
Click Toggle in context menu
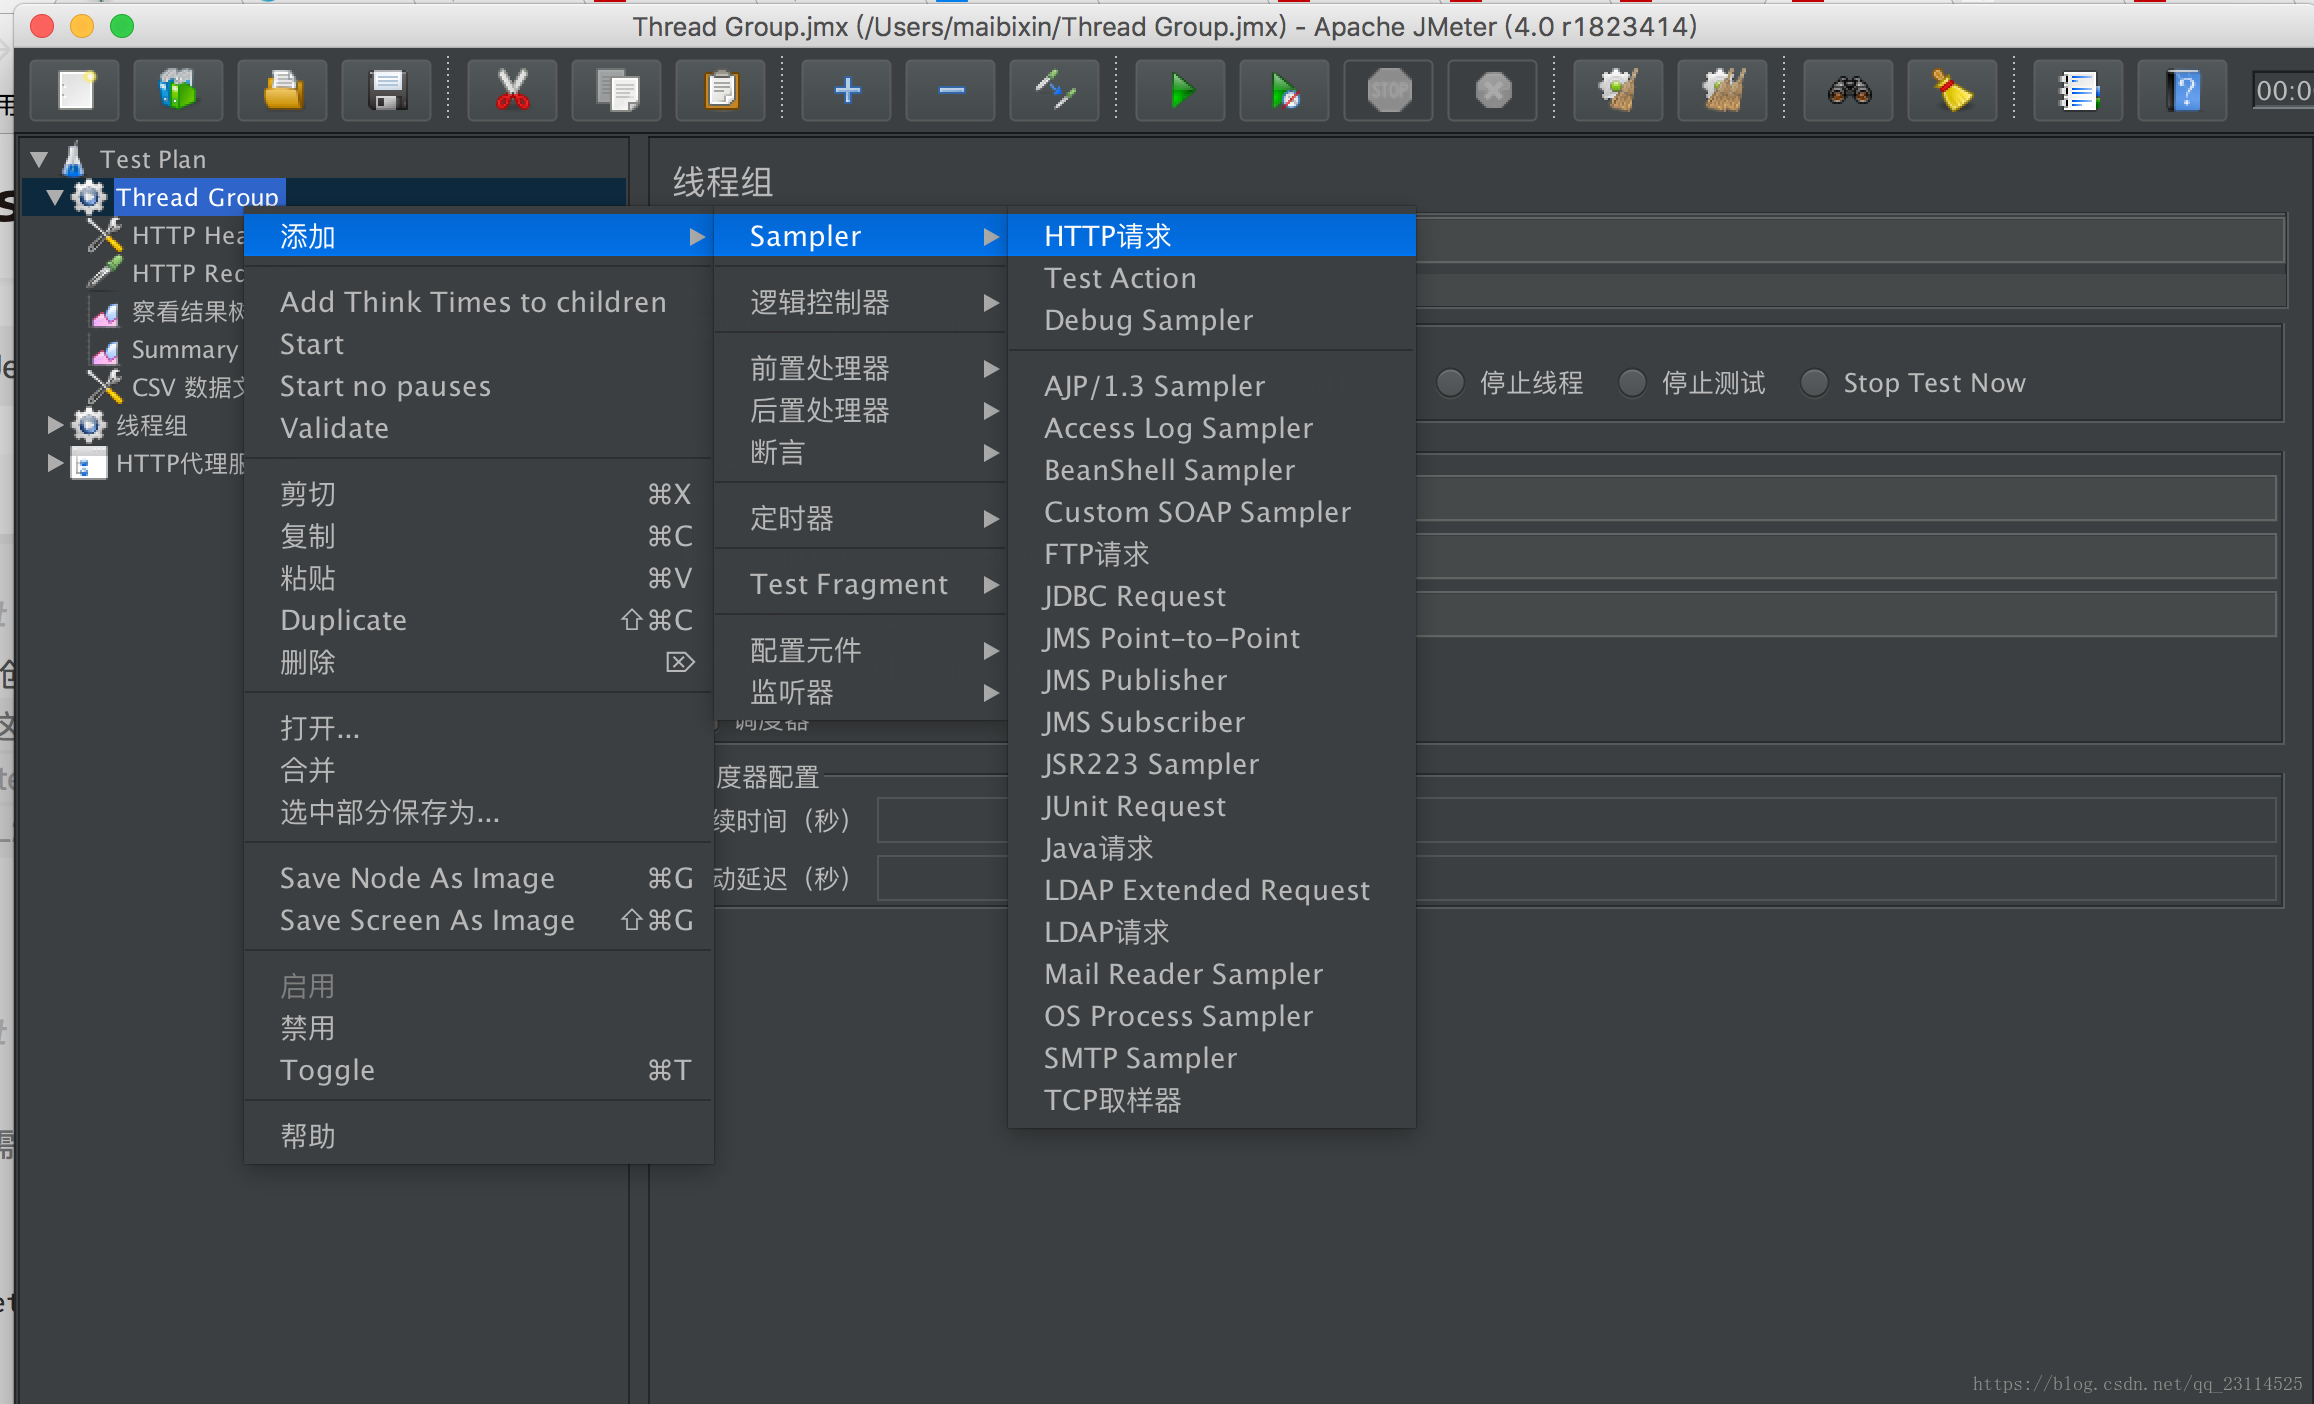tap(479, 1070)
